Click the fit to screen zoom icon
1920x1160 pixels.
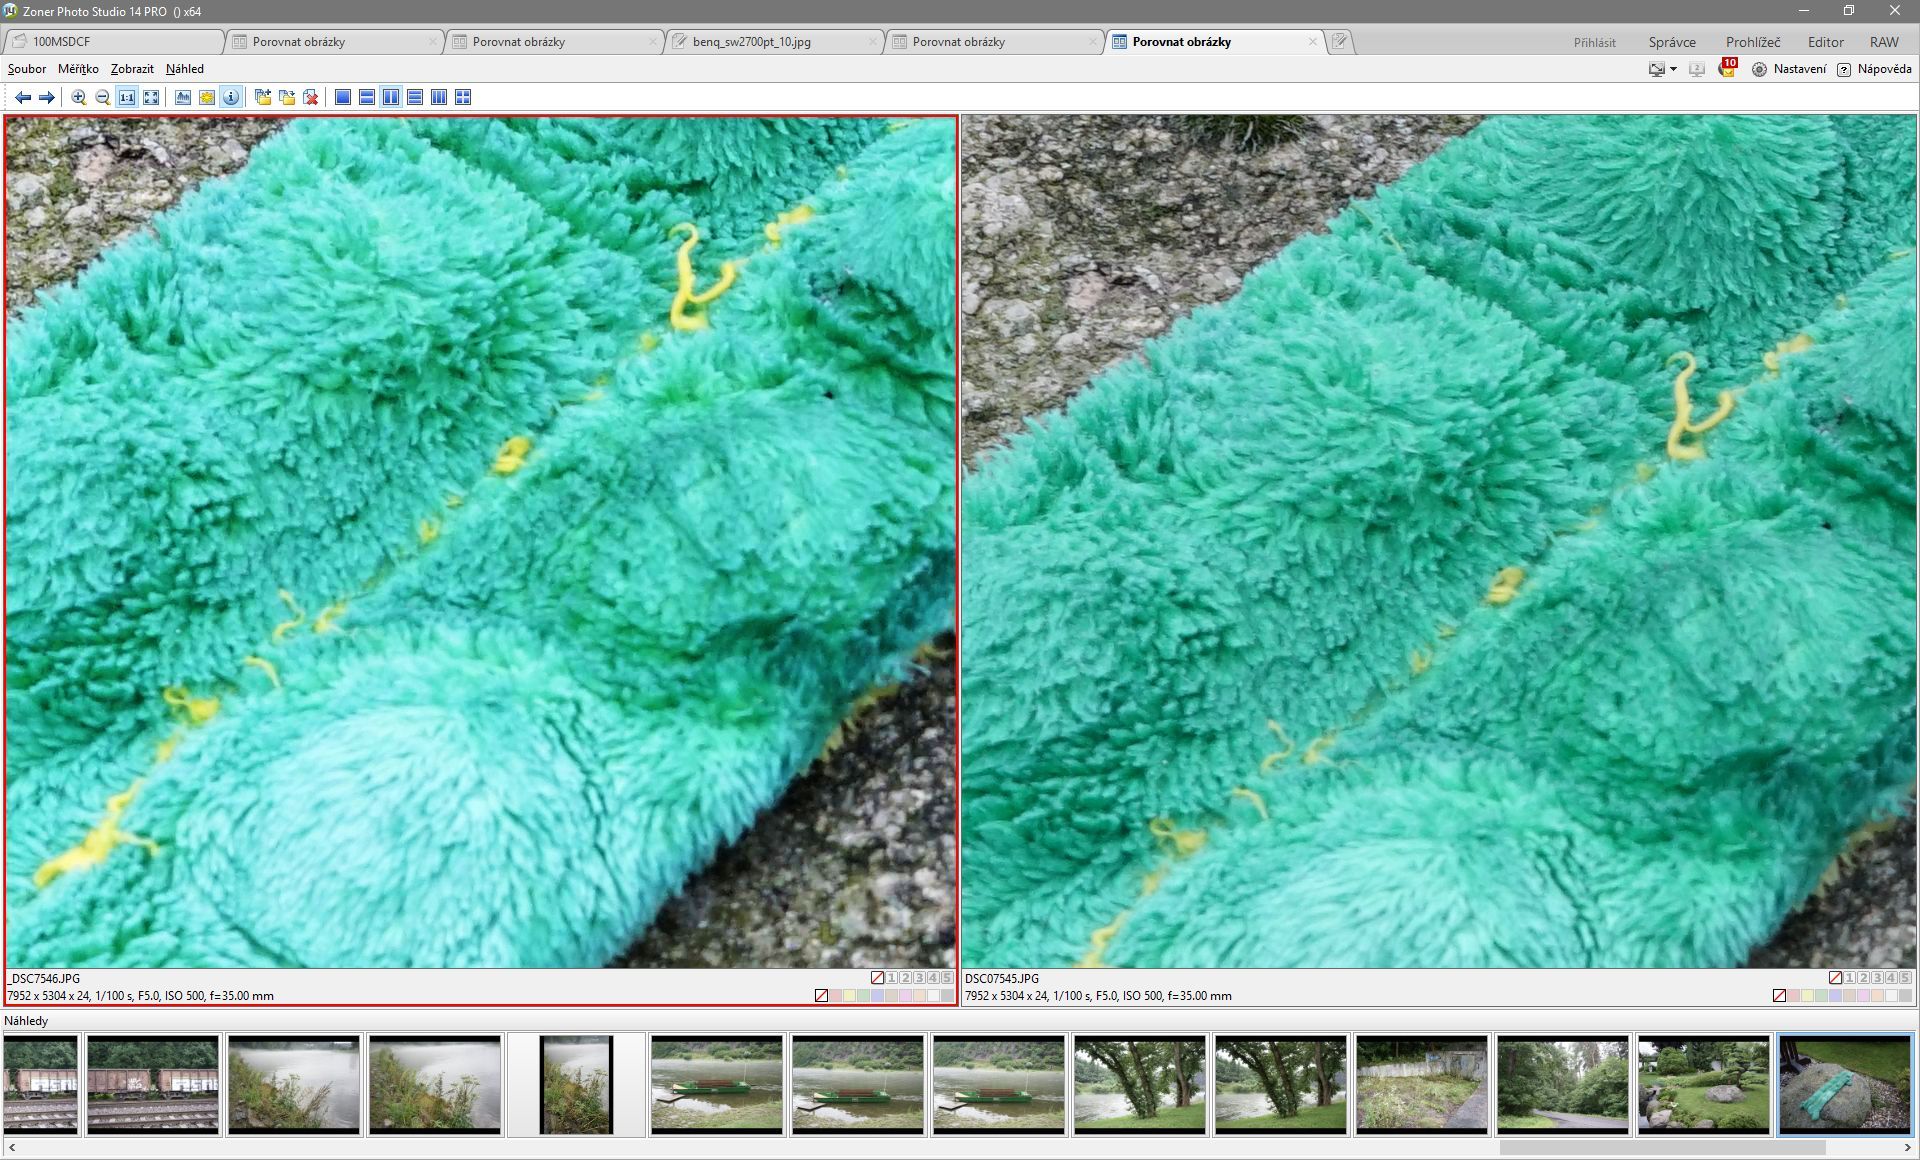(x=151, y=97)
